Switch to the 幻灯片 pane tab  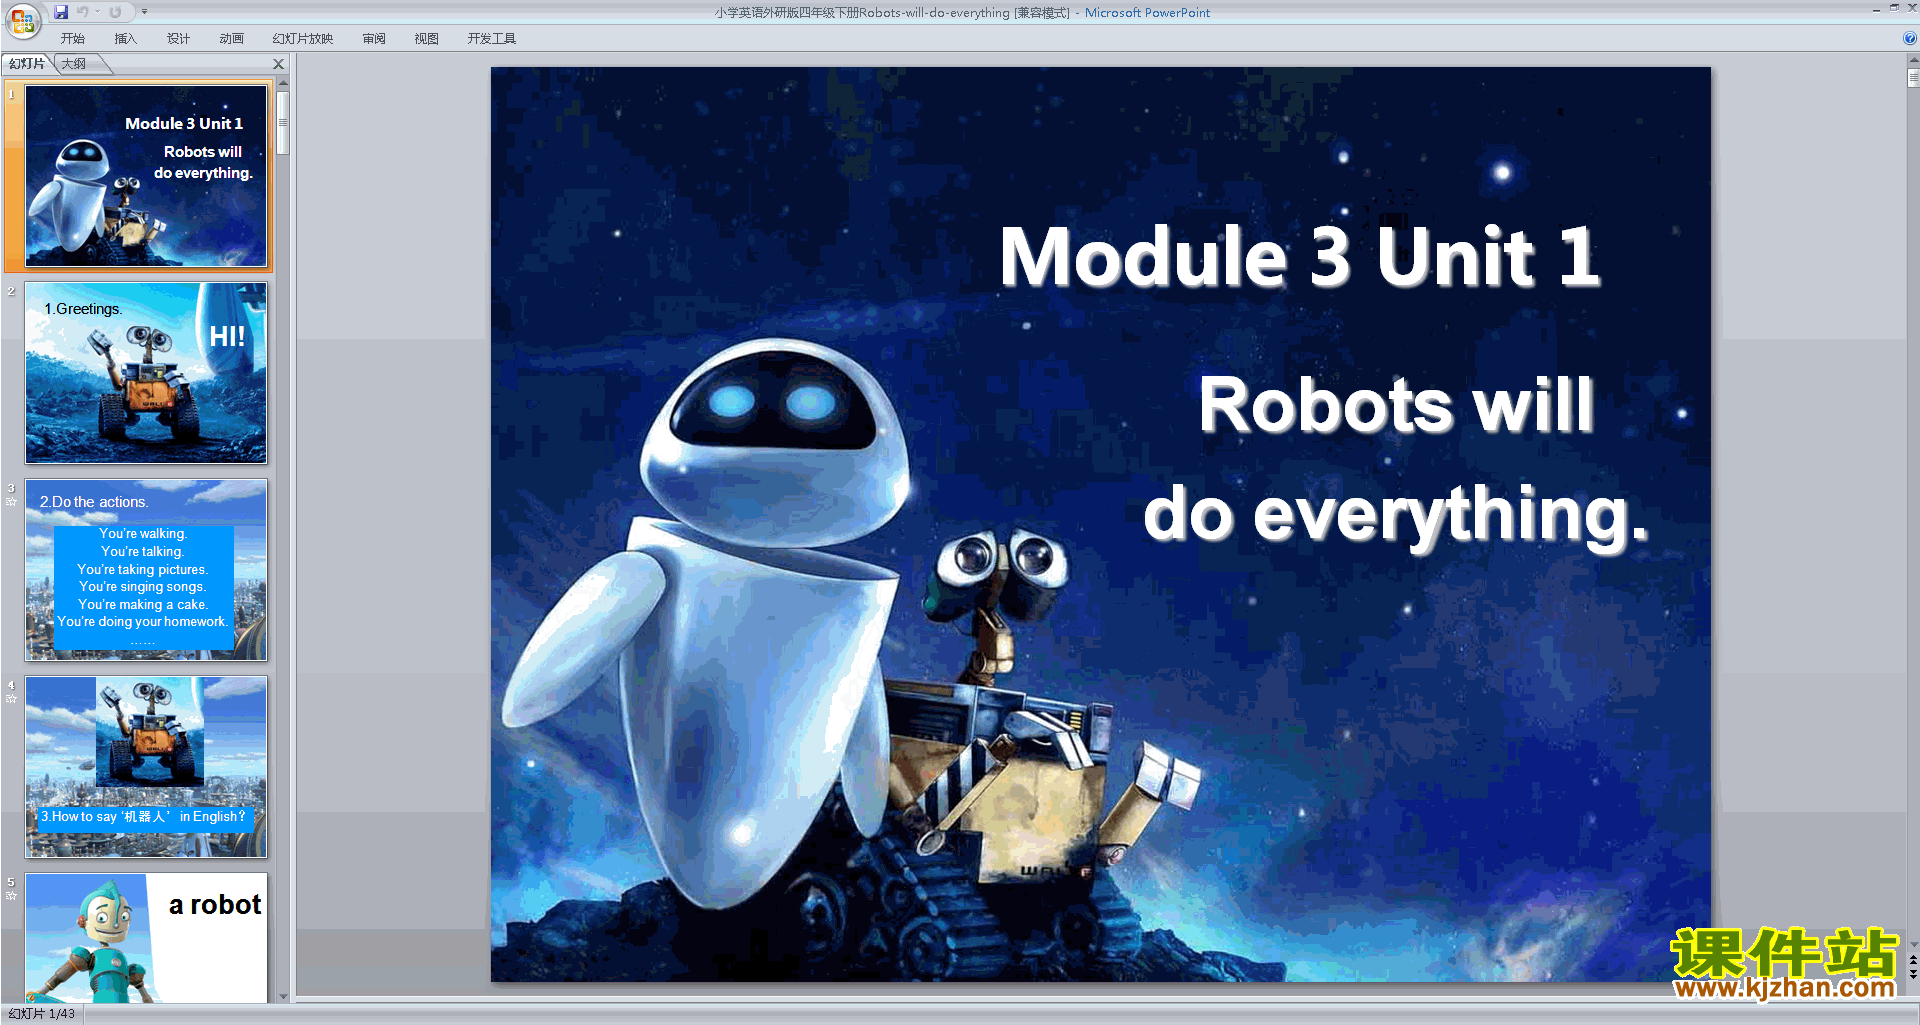[x=27, y=64]
